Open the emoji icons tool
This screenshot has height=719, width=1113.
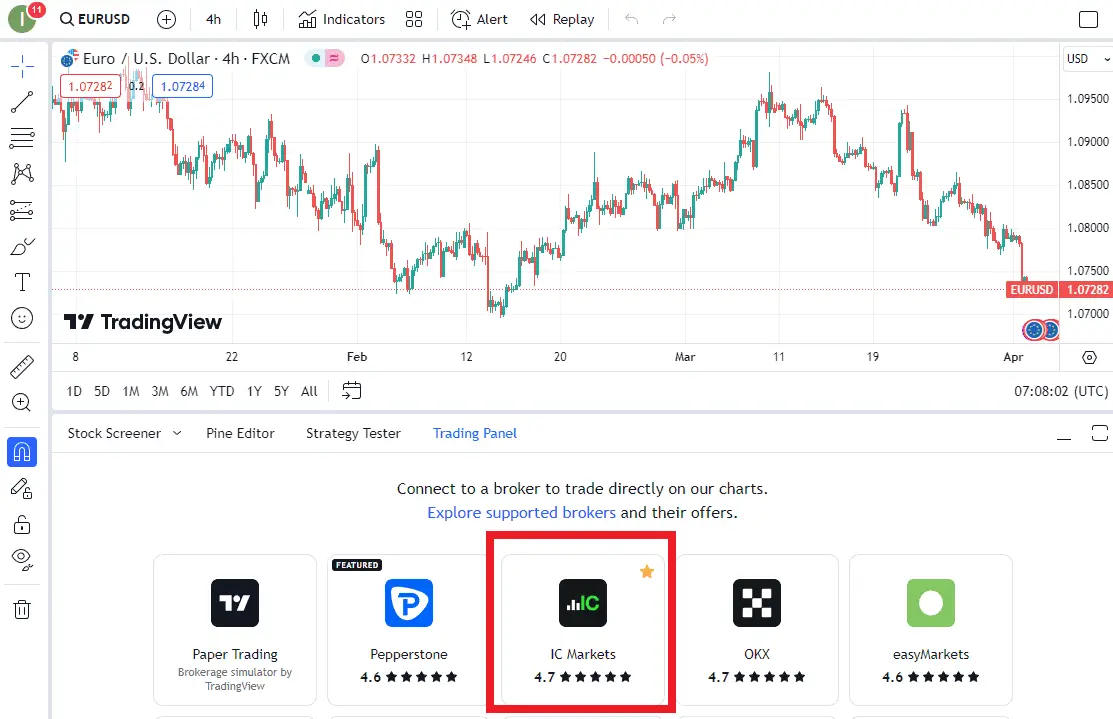(22, 319)
